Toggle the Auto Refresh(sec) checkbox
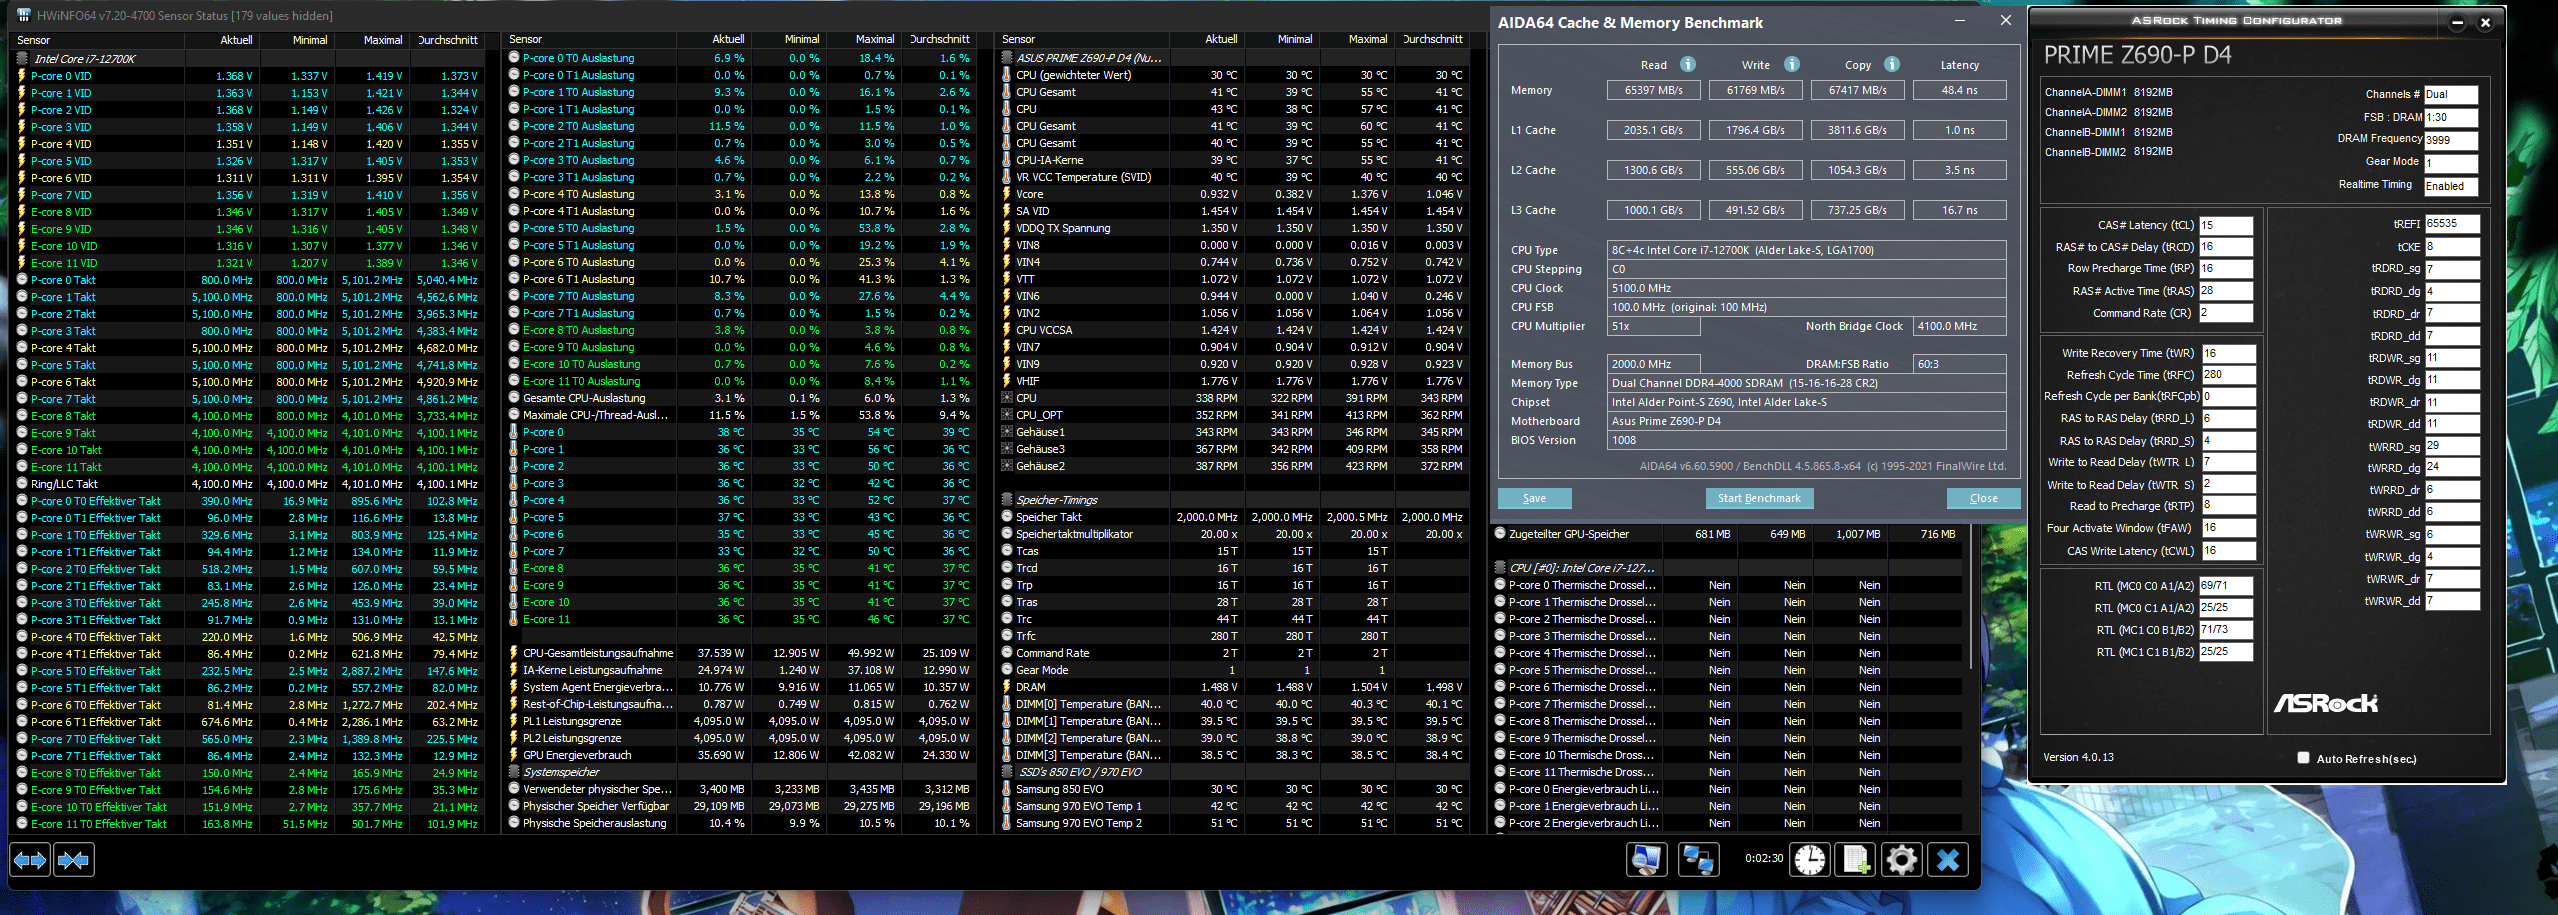 point(2303,758)
